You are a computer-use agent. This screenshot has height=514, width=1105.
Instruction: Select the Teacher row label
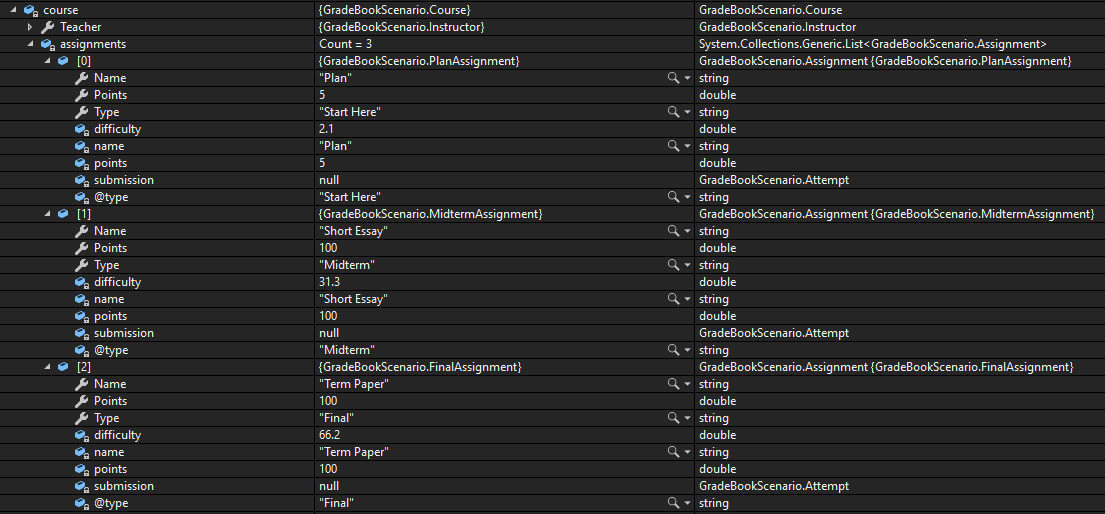coord(80,27)
